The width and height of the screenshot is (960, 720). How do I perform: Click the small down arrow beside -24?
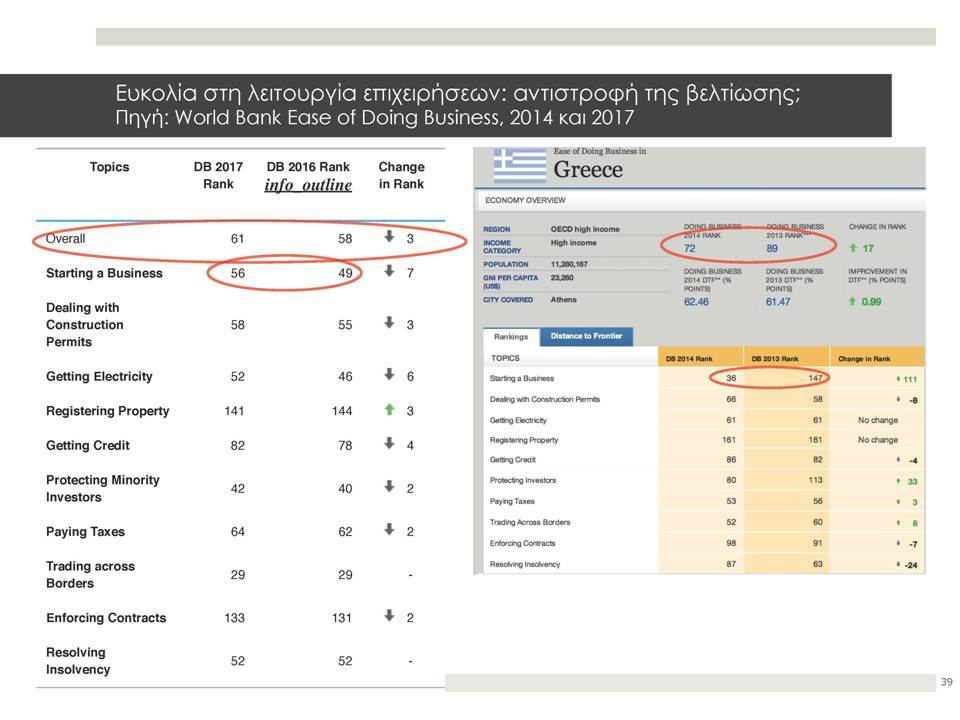898,564
